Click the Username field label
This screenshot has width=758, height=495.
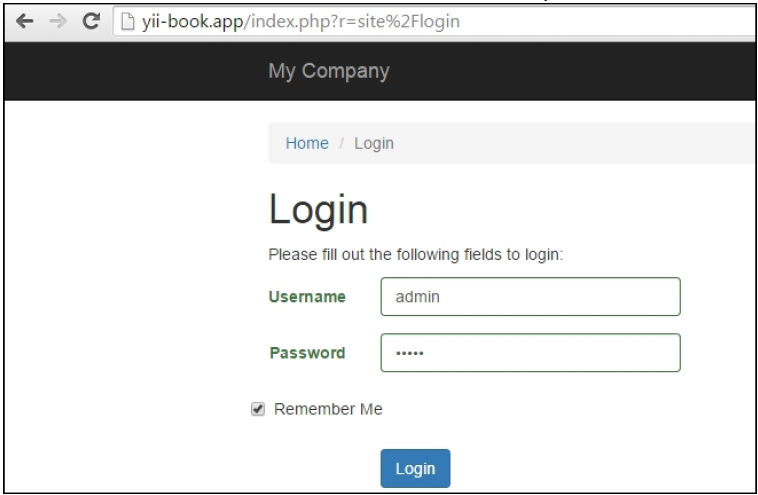pyautogui.click(x=307, y=296)
